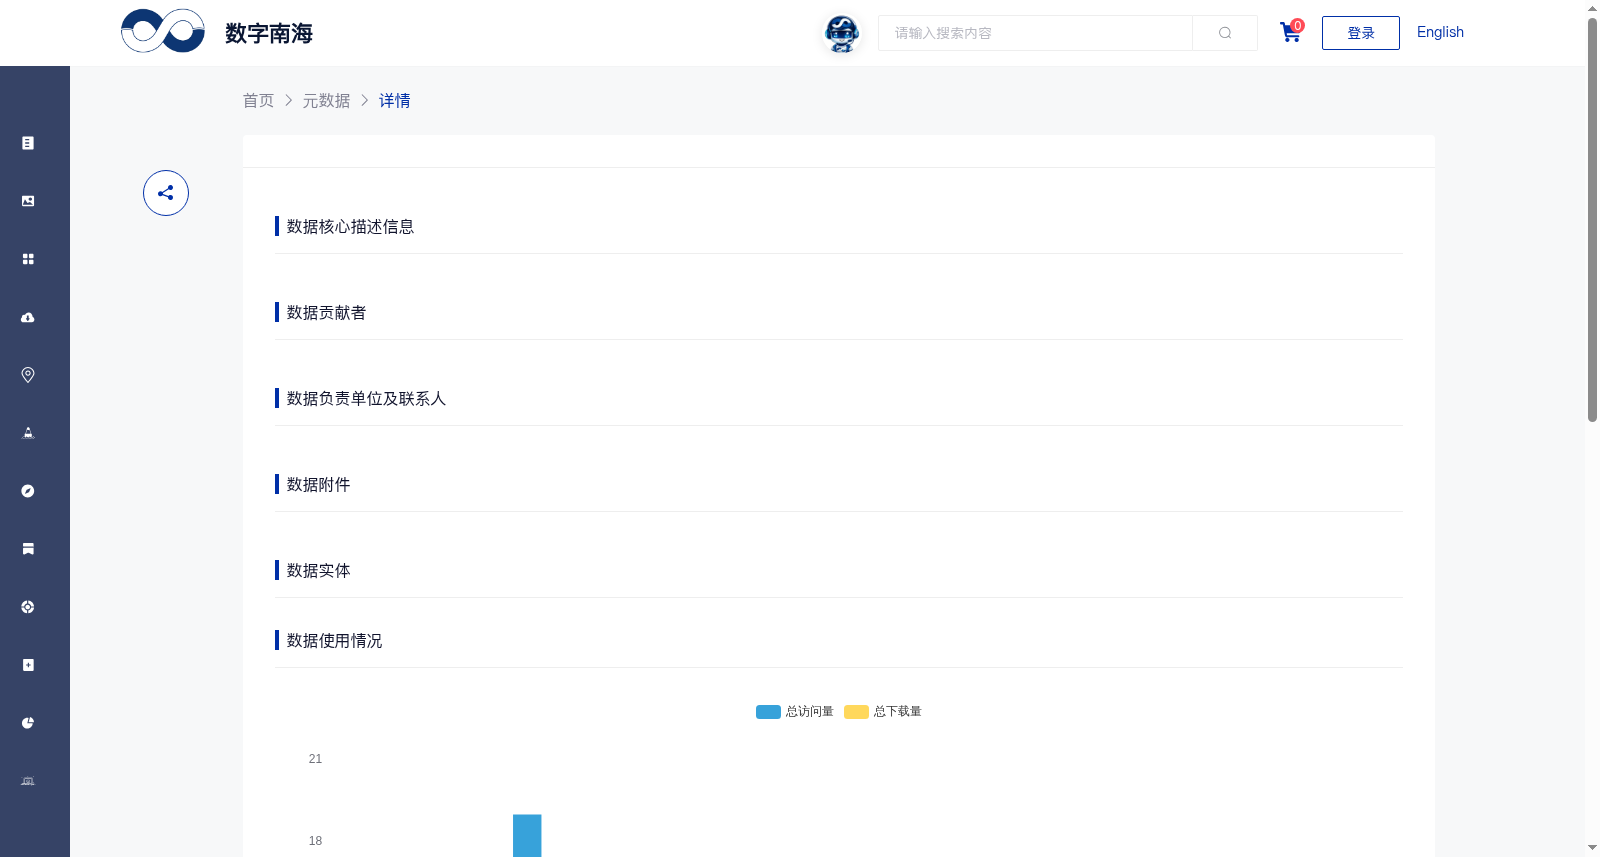Click the 详情 breadcrumb item
Screen dimensions: 1600x857
(x=394, y=100)
